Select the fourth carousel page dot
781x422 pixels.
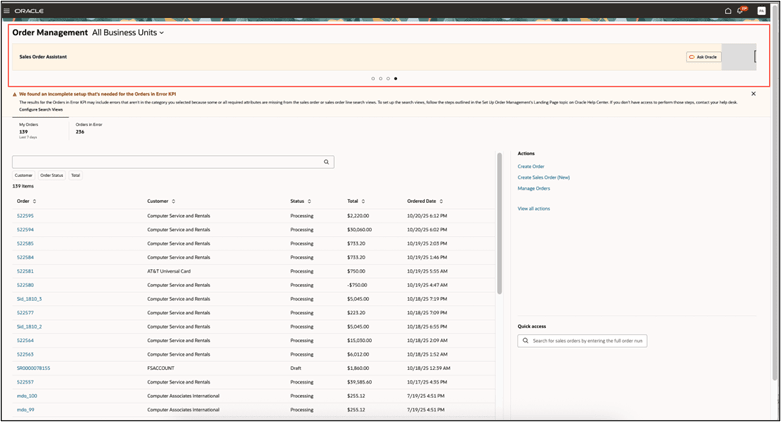395,79
